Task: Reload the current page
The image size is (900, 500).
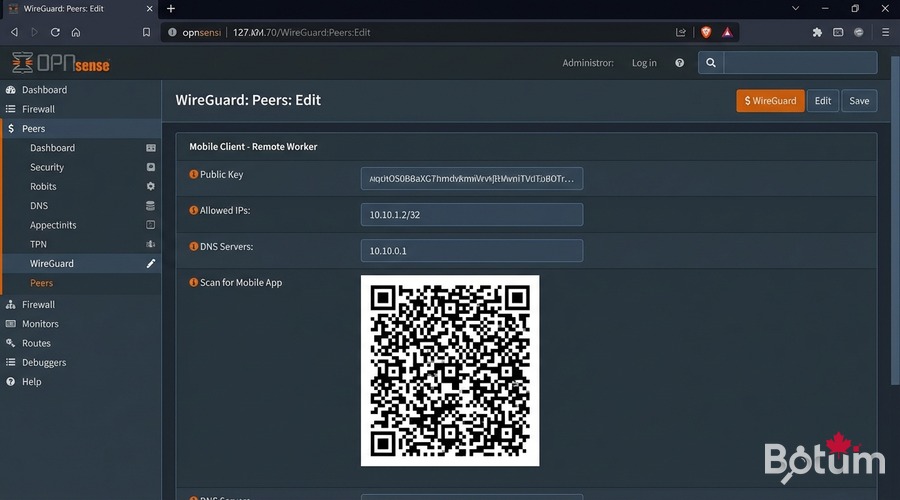Action: coord(55,33)
